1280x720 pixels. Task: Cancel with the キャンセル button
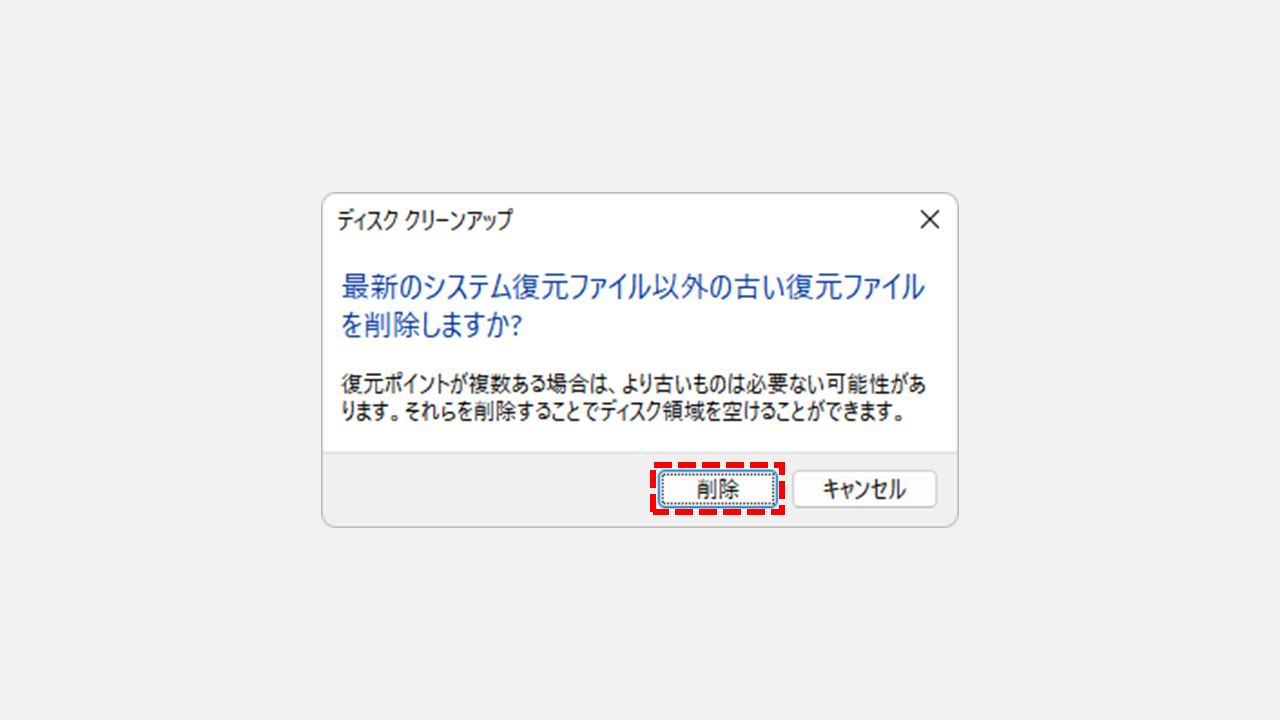point(864,489)
